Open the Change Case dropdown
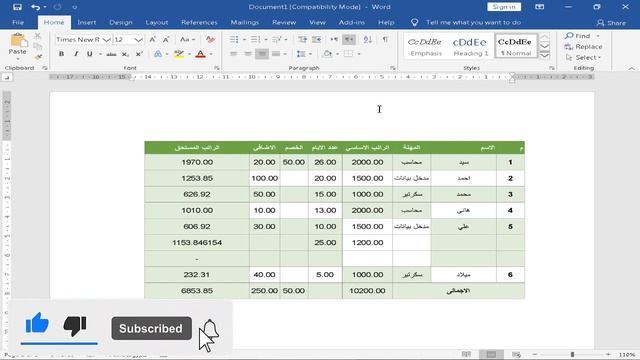Image resolution: width=640 pixels, height=360 pixels. [x=187, y=40]
